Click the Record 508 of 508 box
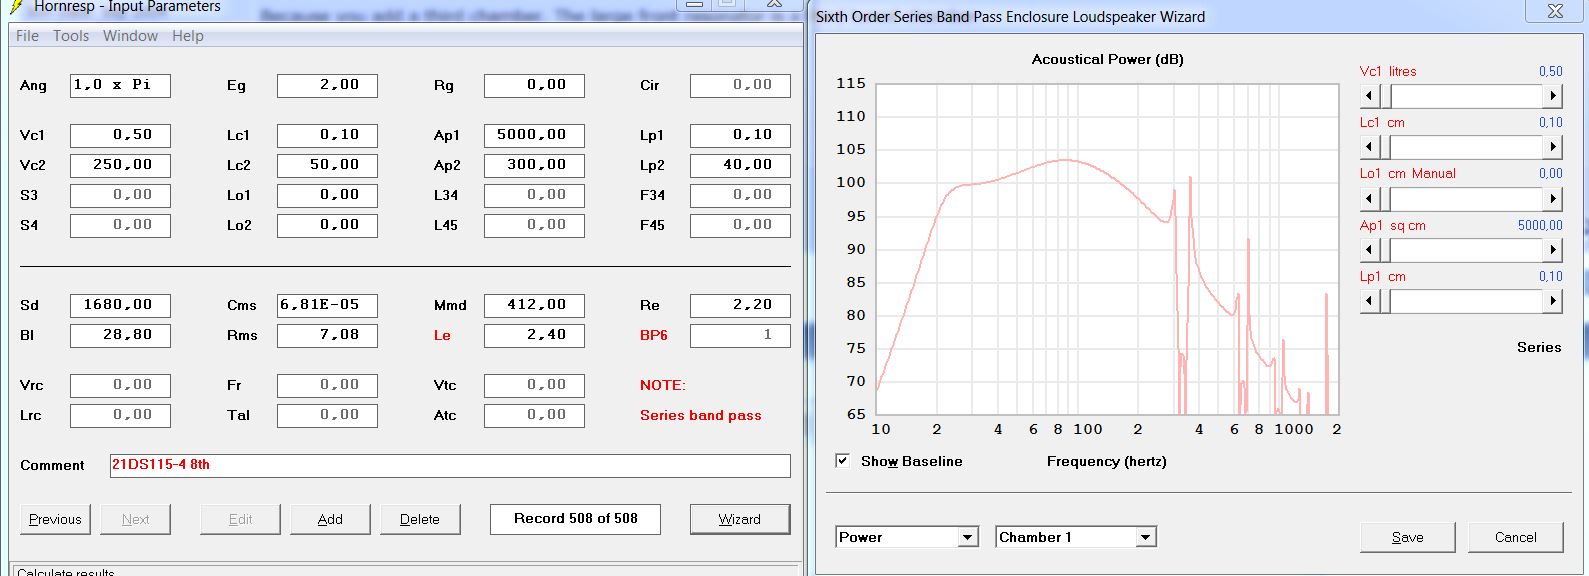This screenshot has height=576, width=1589. pyautogui.click(x=575, y=519)
